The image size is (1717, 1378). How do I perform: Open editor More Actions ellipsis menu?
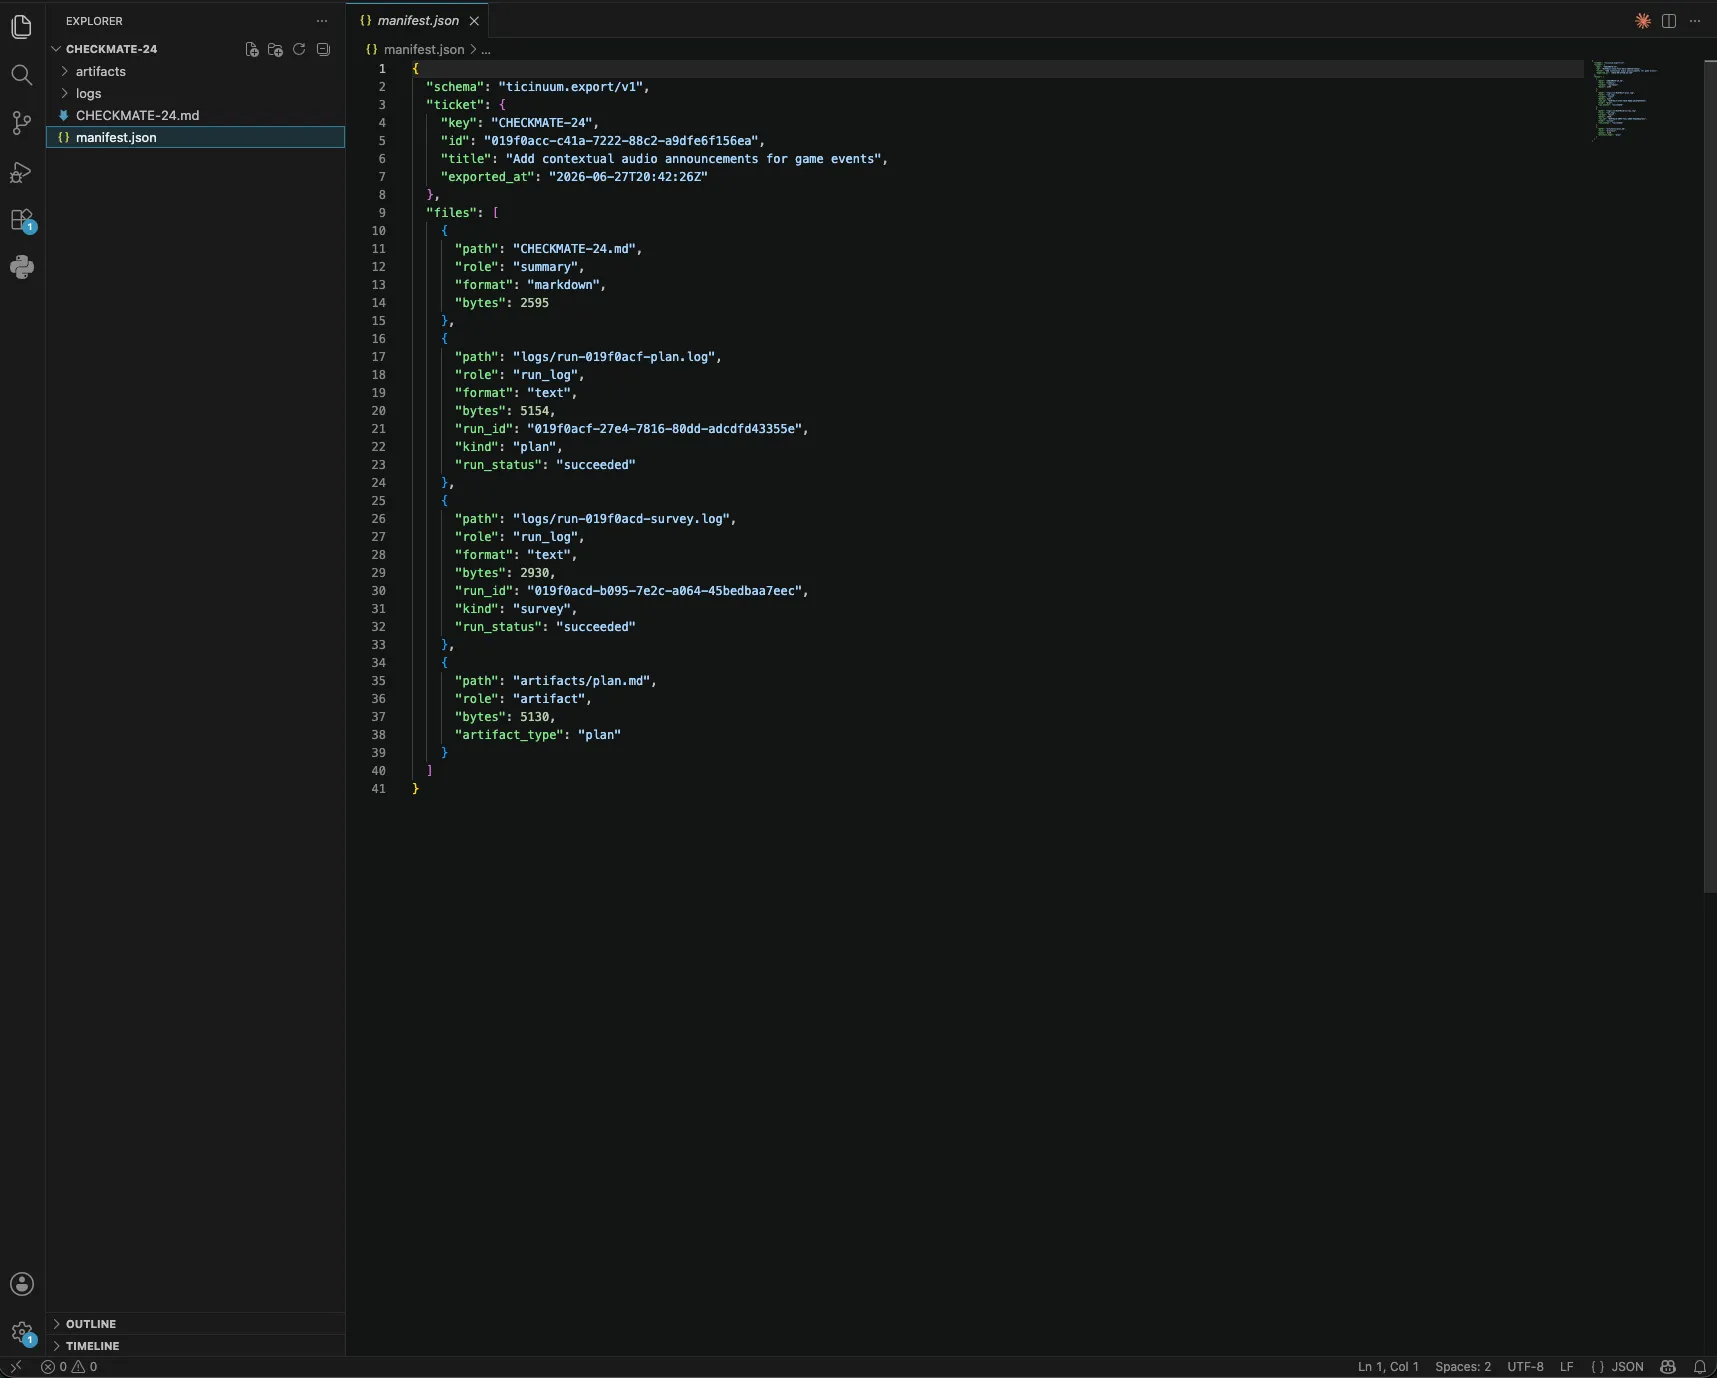coord(1695,21)
